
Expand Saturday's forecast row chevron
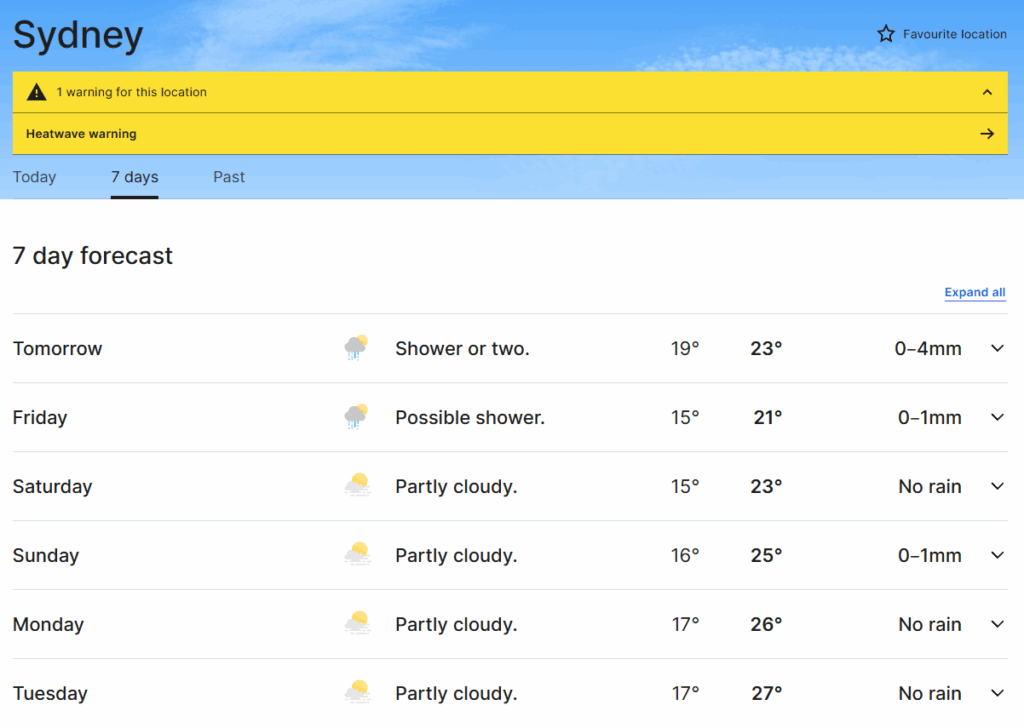pyautogui.click(x=996, y=486)
